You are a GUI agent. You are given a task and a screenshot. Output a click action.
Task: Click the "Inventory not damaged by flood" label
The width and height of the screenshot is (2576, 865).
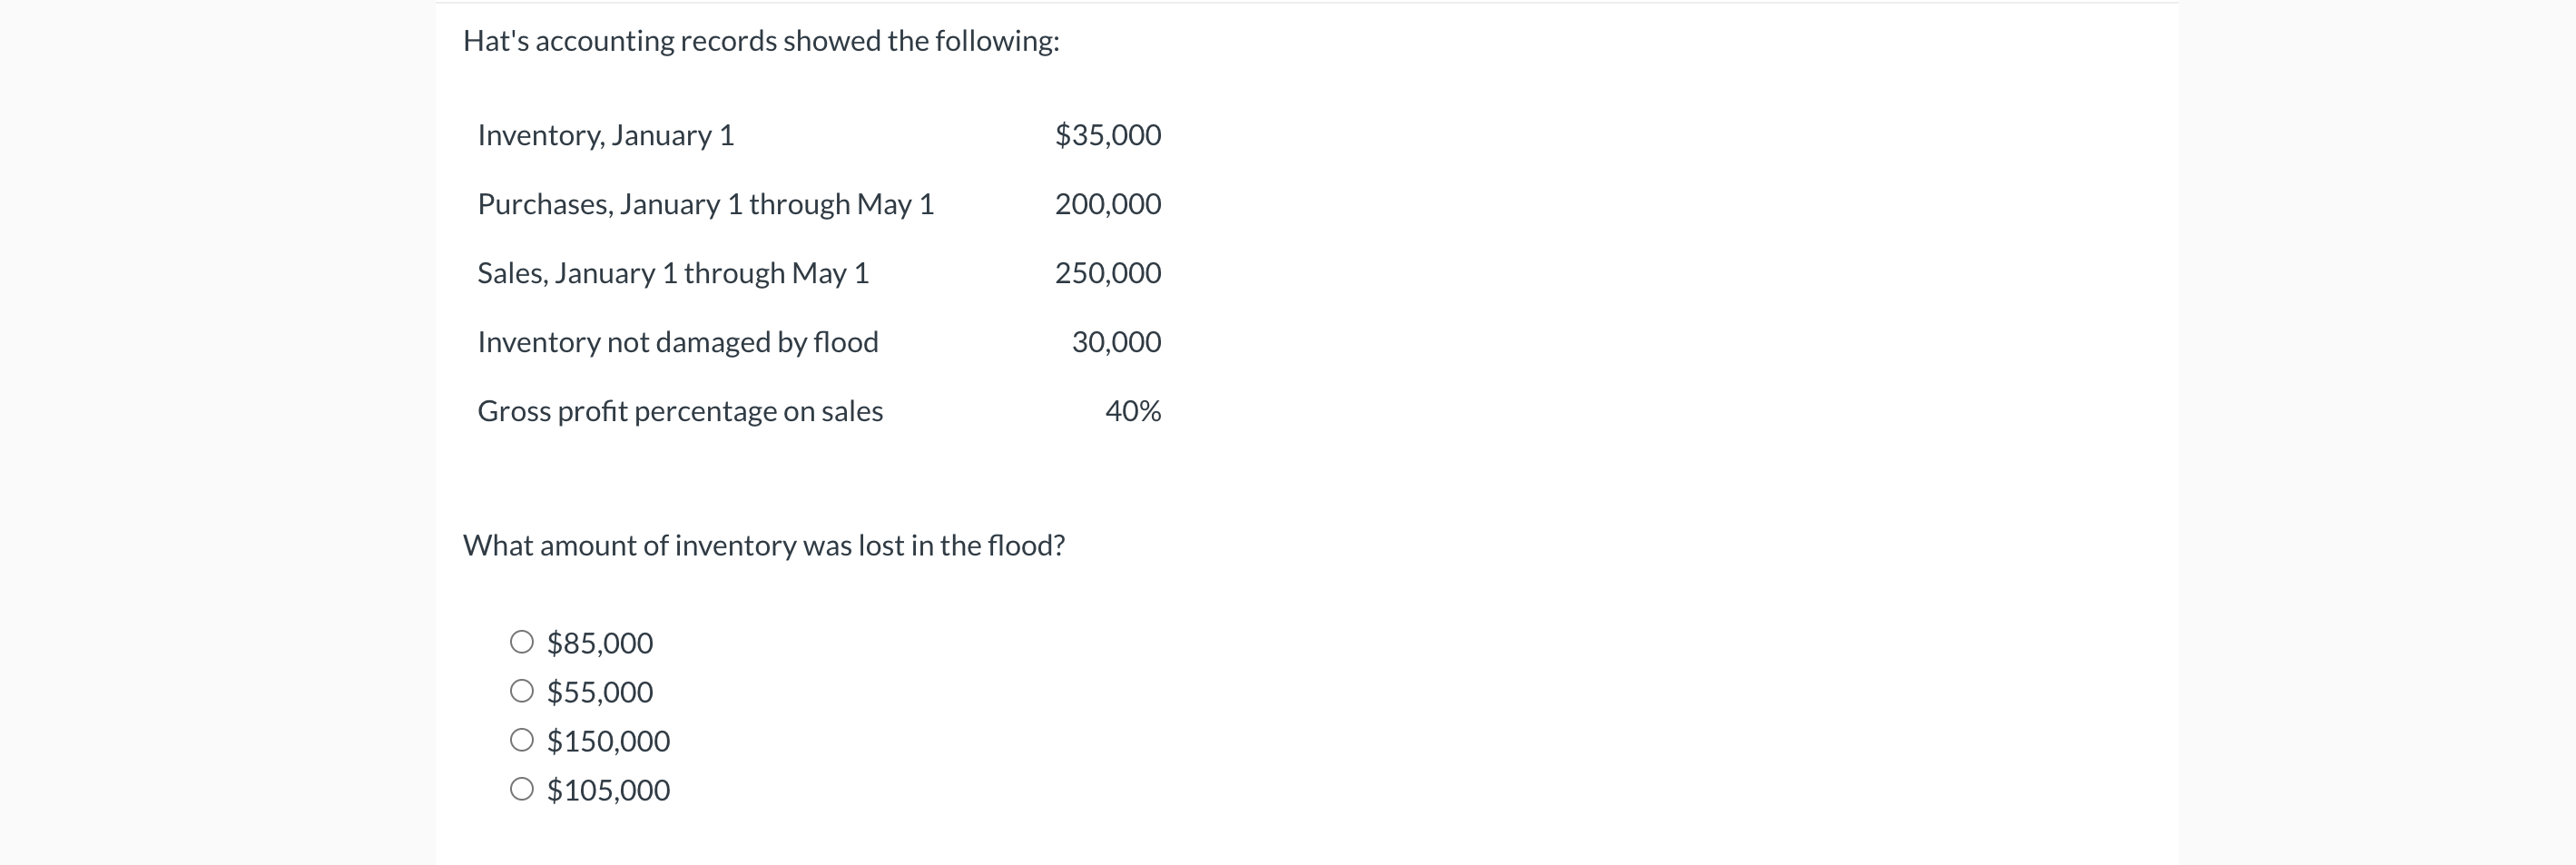tap(678, 342)
